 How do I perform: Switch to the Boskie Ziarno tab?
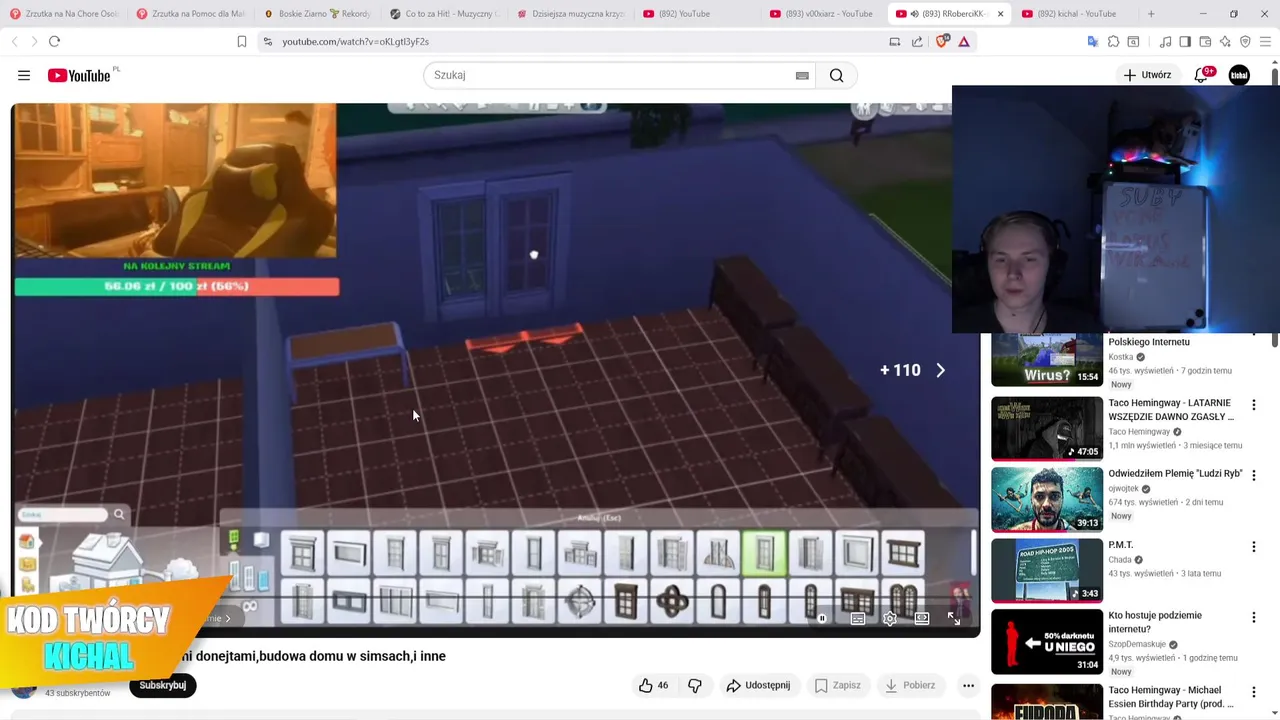tap(317, 14)
